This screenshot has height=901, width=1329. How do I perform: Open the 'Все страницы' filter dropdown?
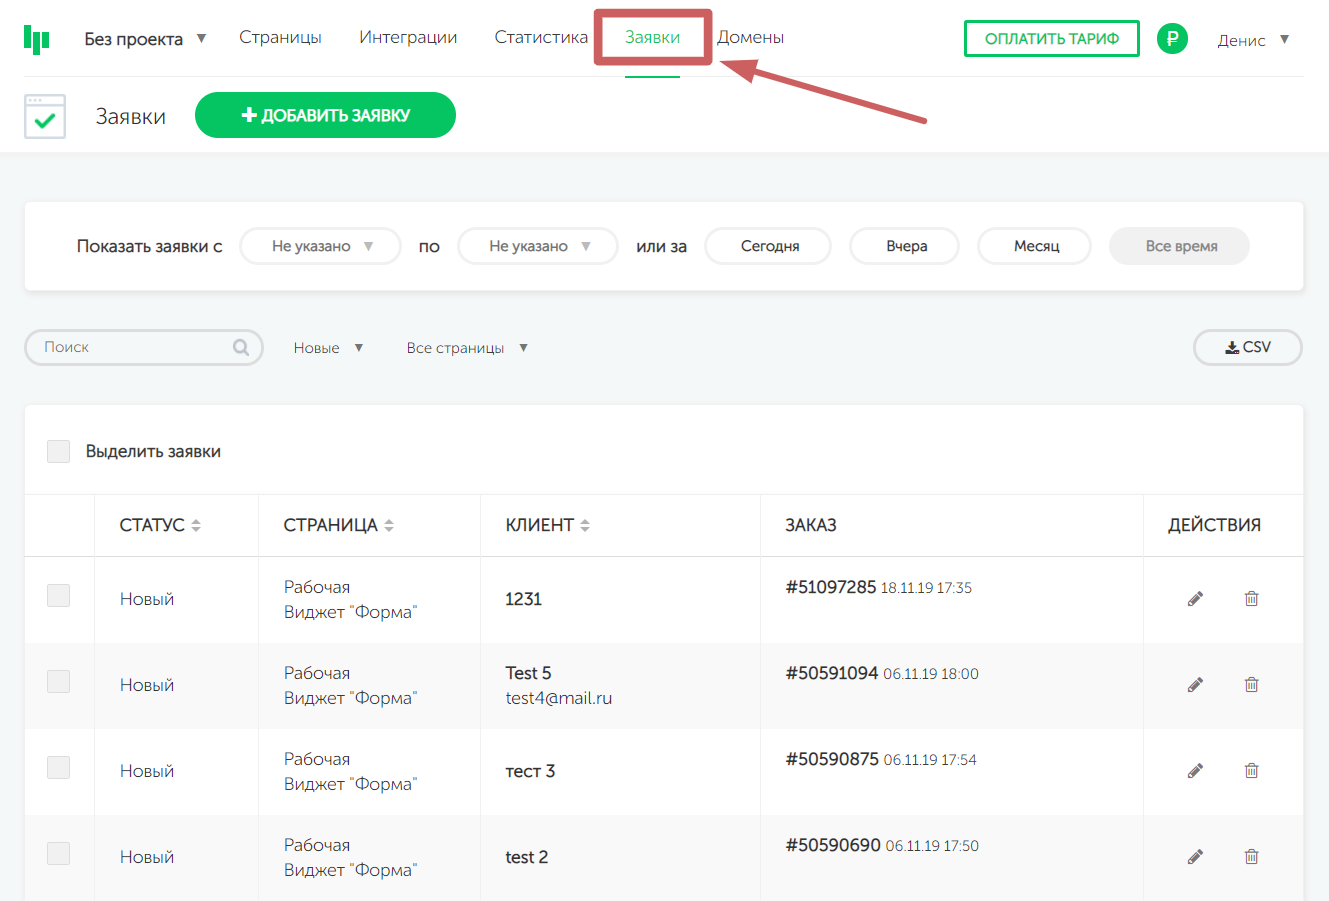click(466, 348)
